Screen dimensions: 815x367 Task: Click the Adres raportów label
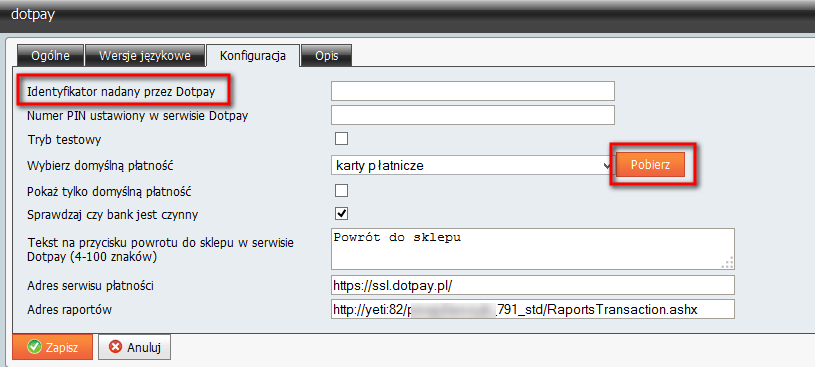tap(69, 310)
